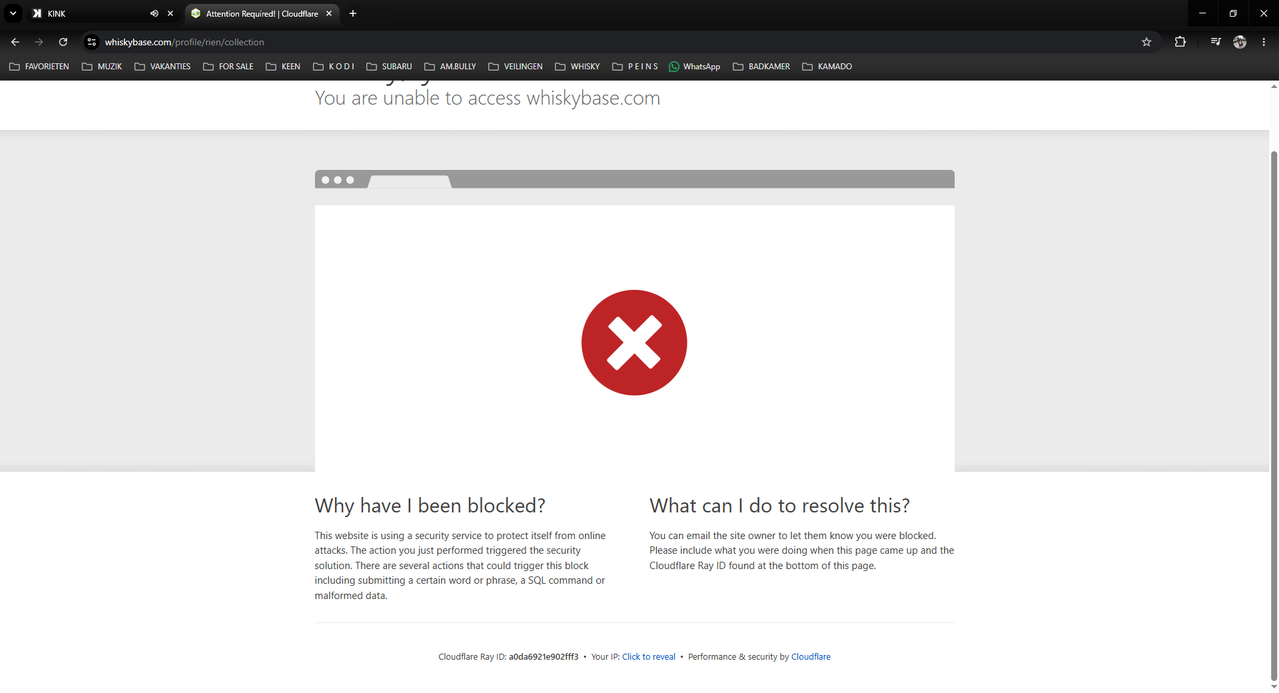Open the BADKAMER bookmarks folder

(761, 67)
